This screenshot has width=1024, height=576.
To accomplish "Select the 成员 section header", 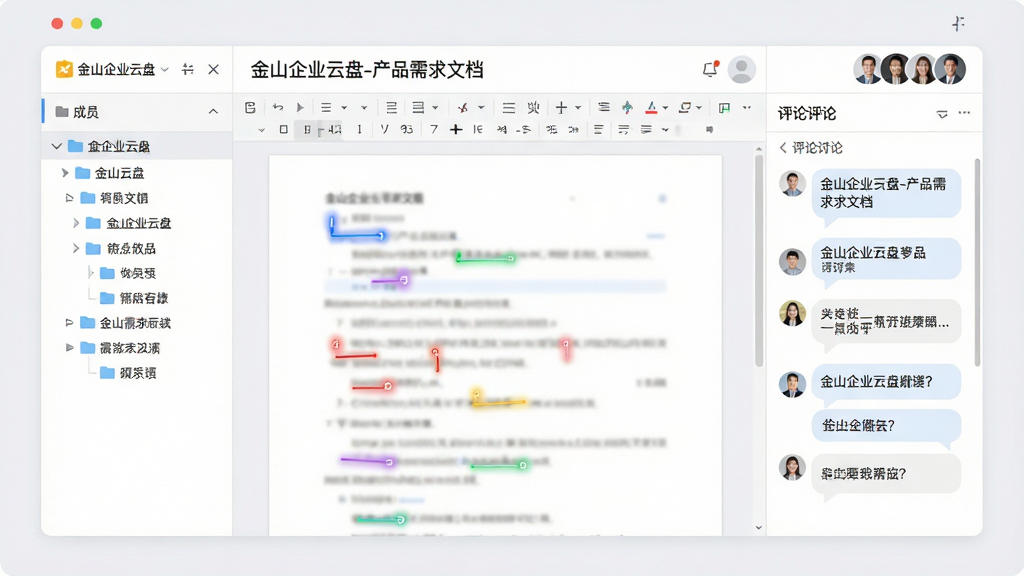I will point(137,112).
